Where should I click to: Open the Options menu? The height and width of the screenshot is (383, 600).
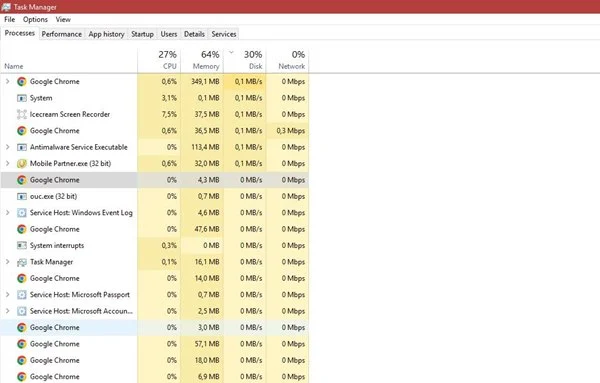pyautogui.click(x=35, y=20)
